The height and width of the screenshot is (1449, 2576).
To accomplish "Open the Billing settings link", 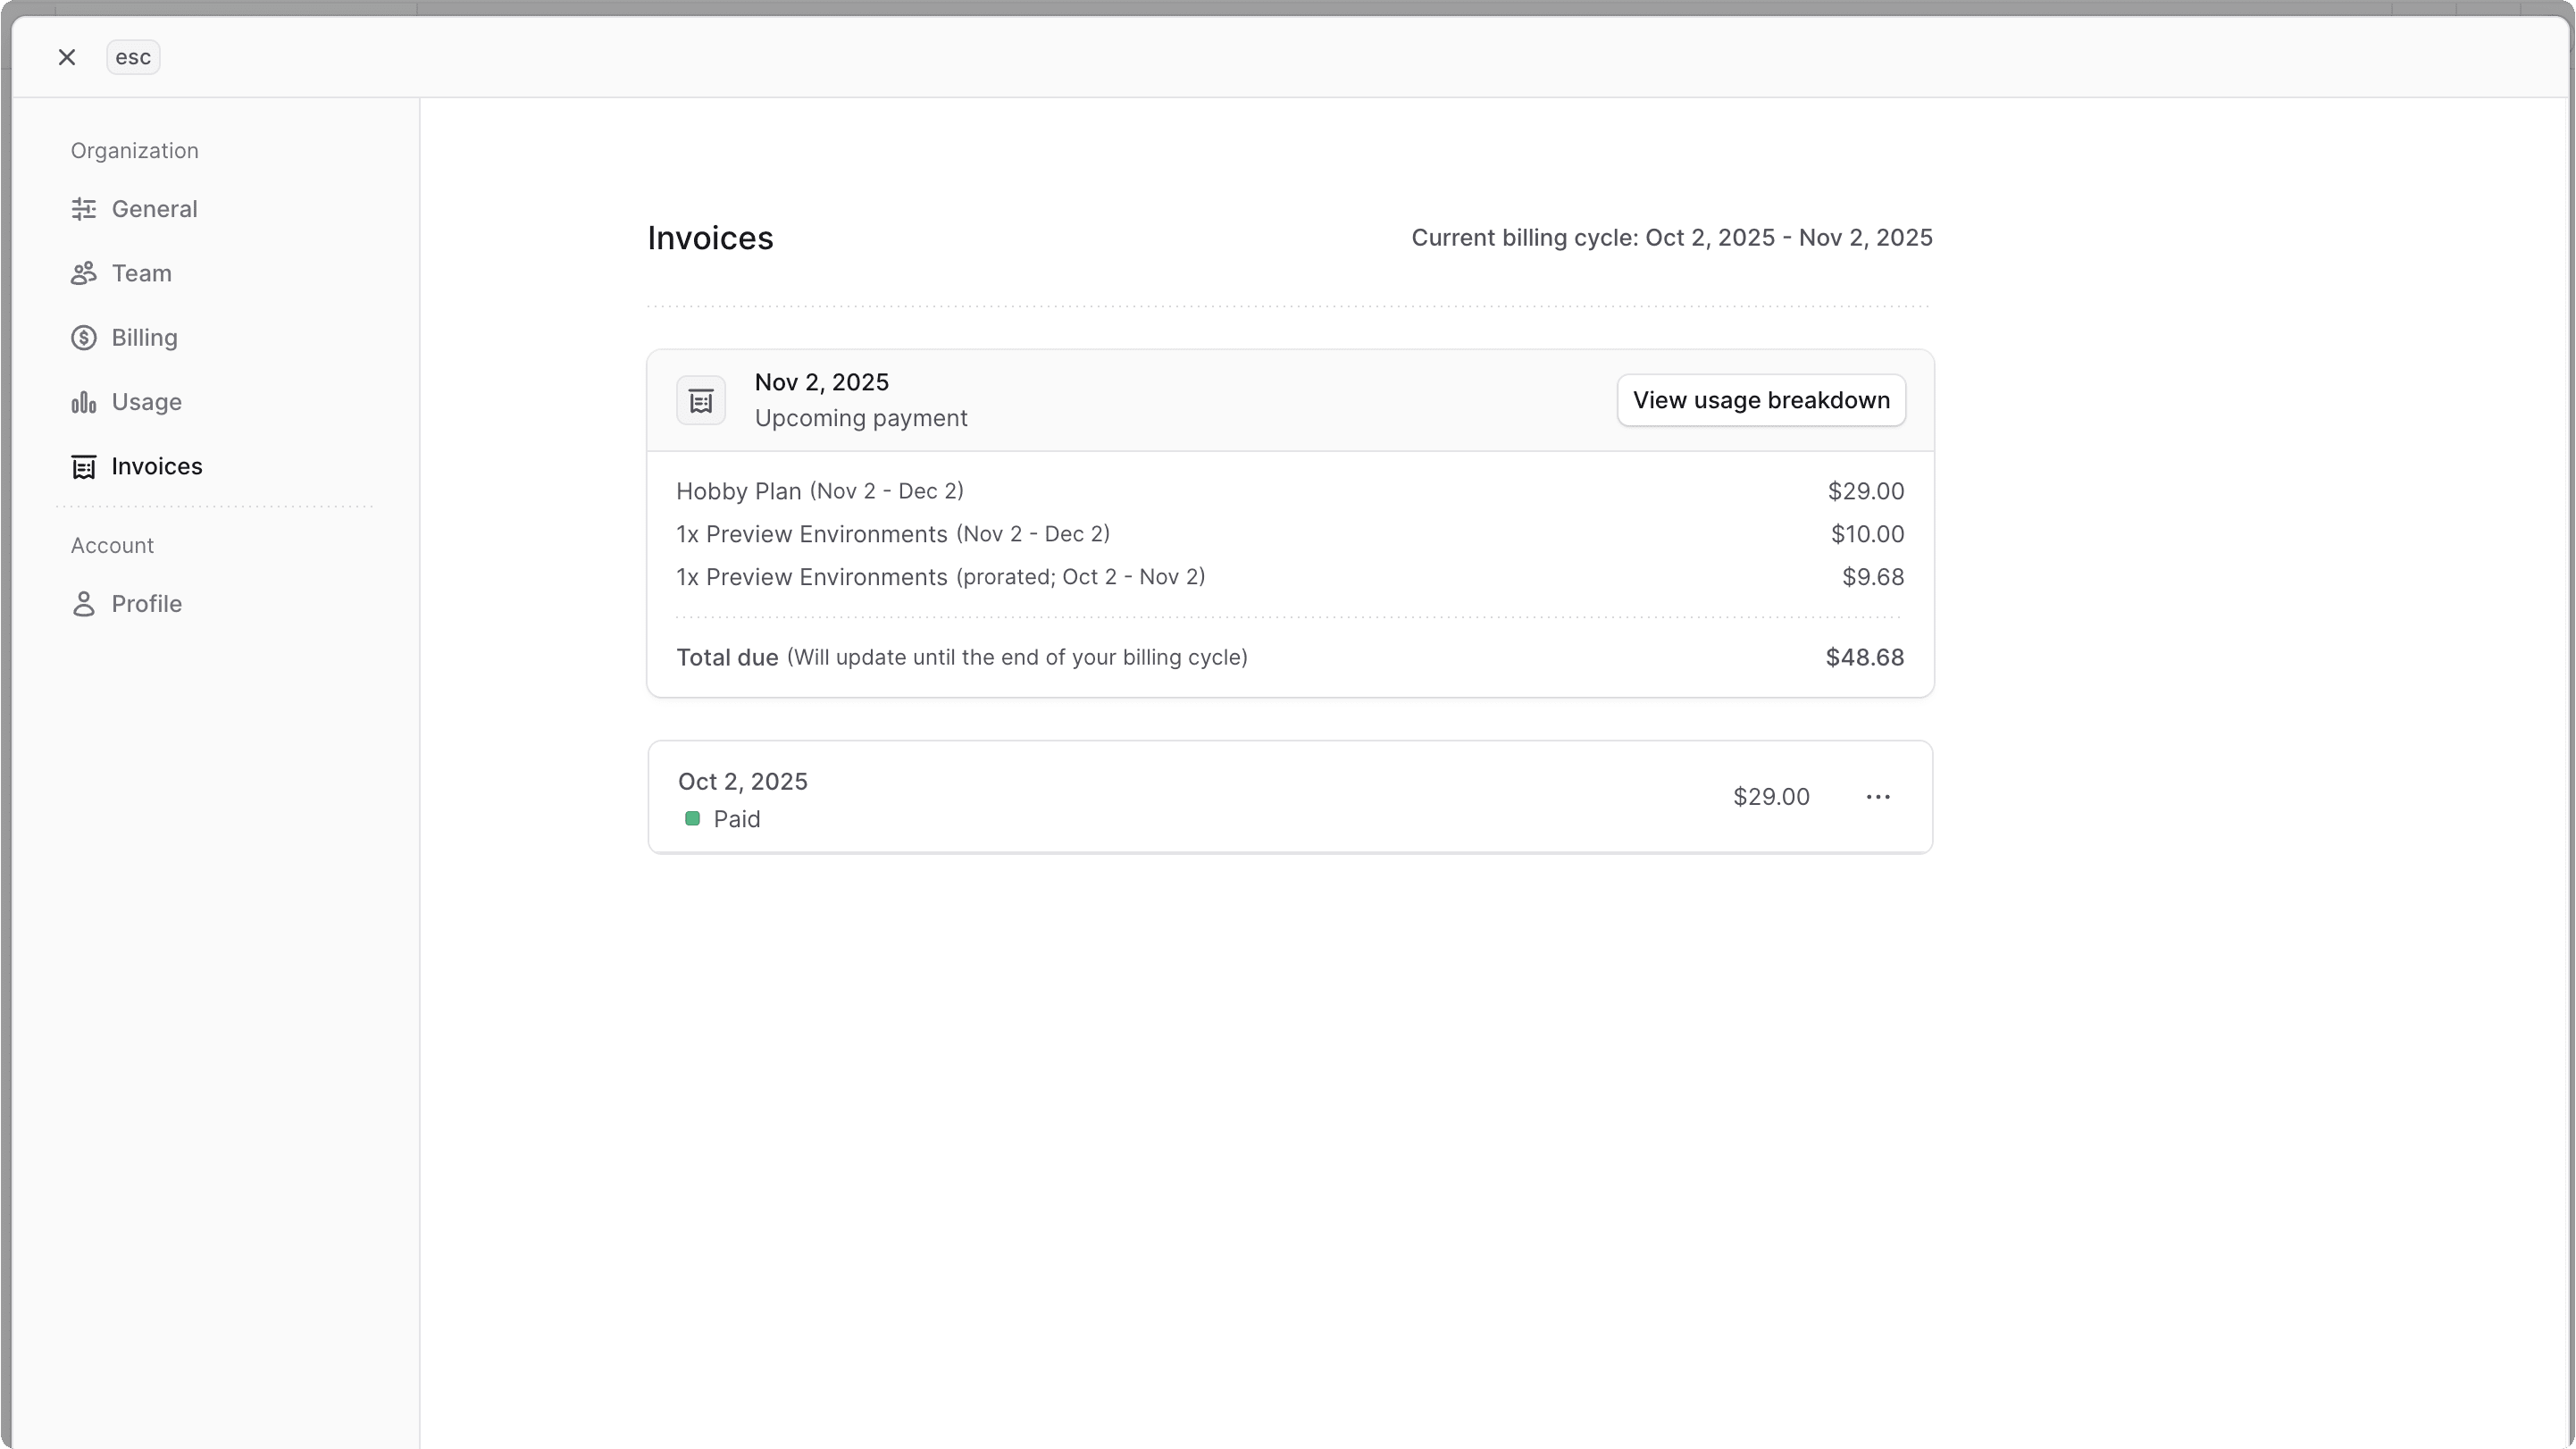I will 143,337.
